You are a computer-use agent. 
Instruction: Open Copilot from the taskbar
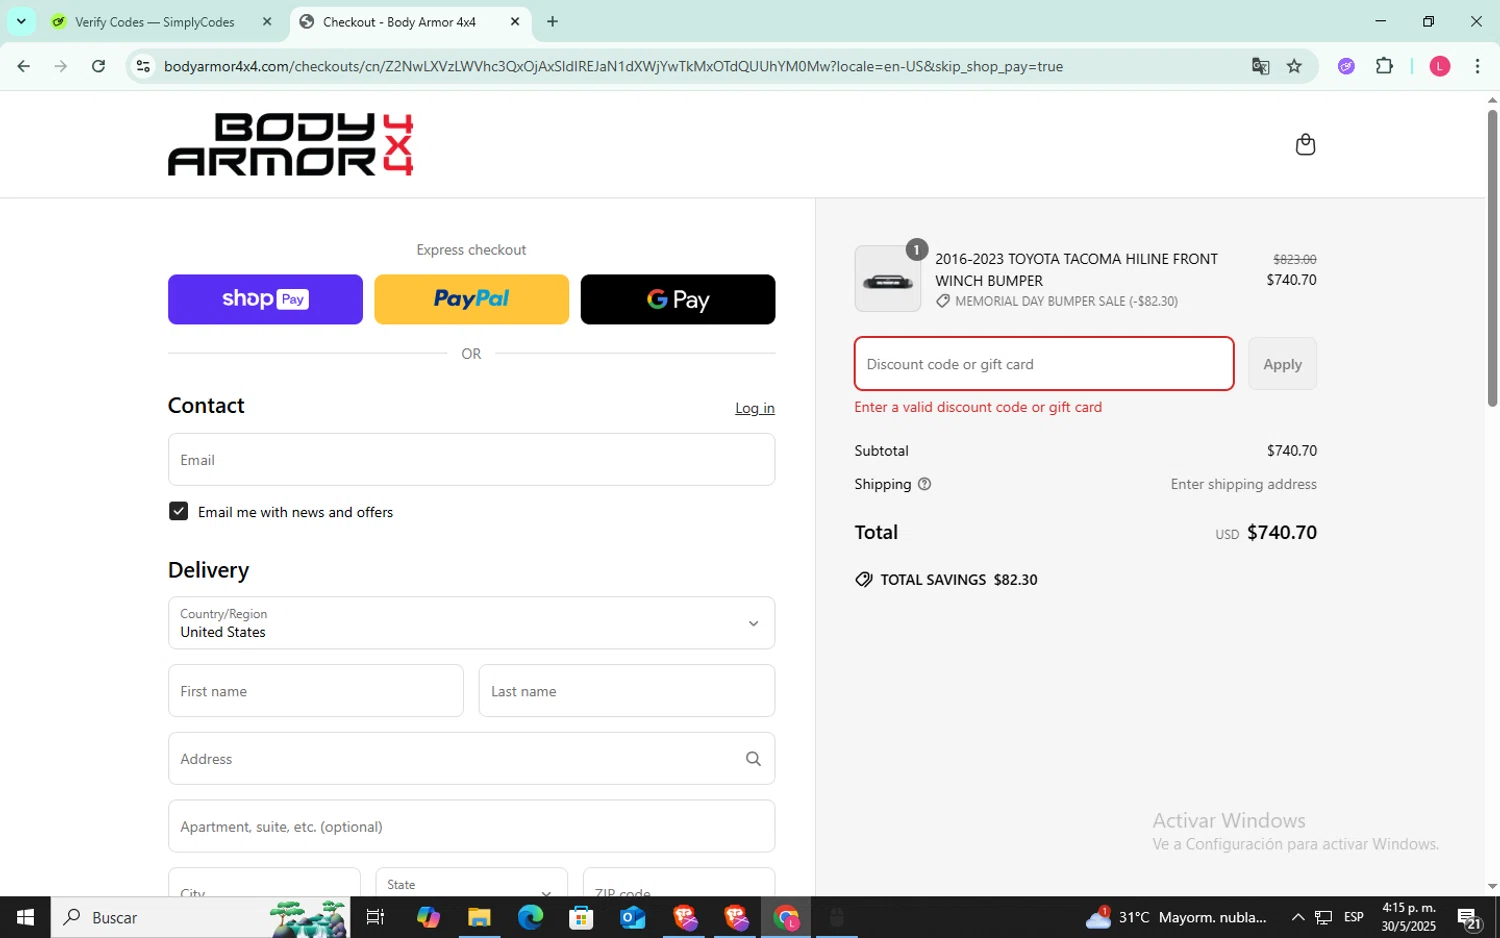pyautogui.click(x=428, y=917)
